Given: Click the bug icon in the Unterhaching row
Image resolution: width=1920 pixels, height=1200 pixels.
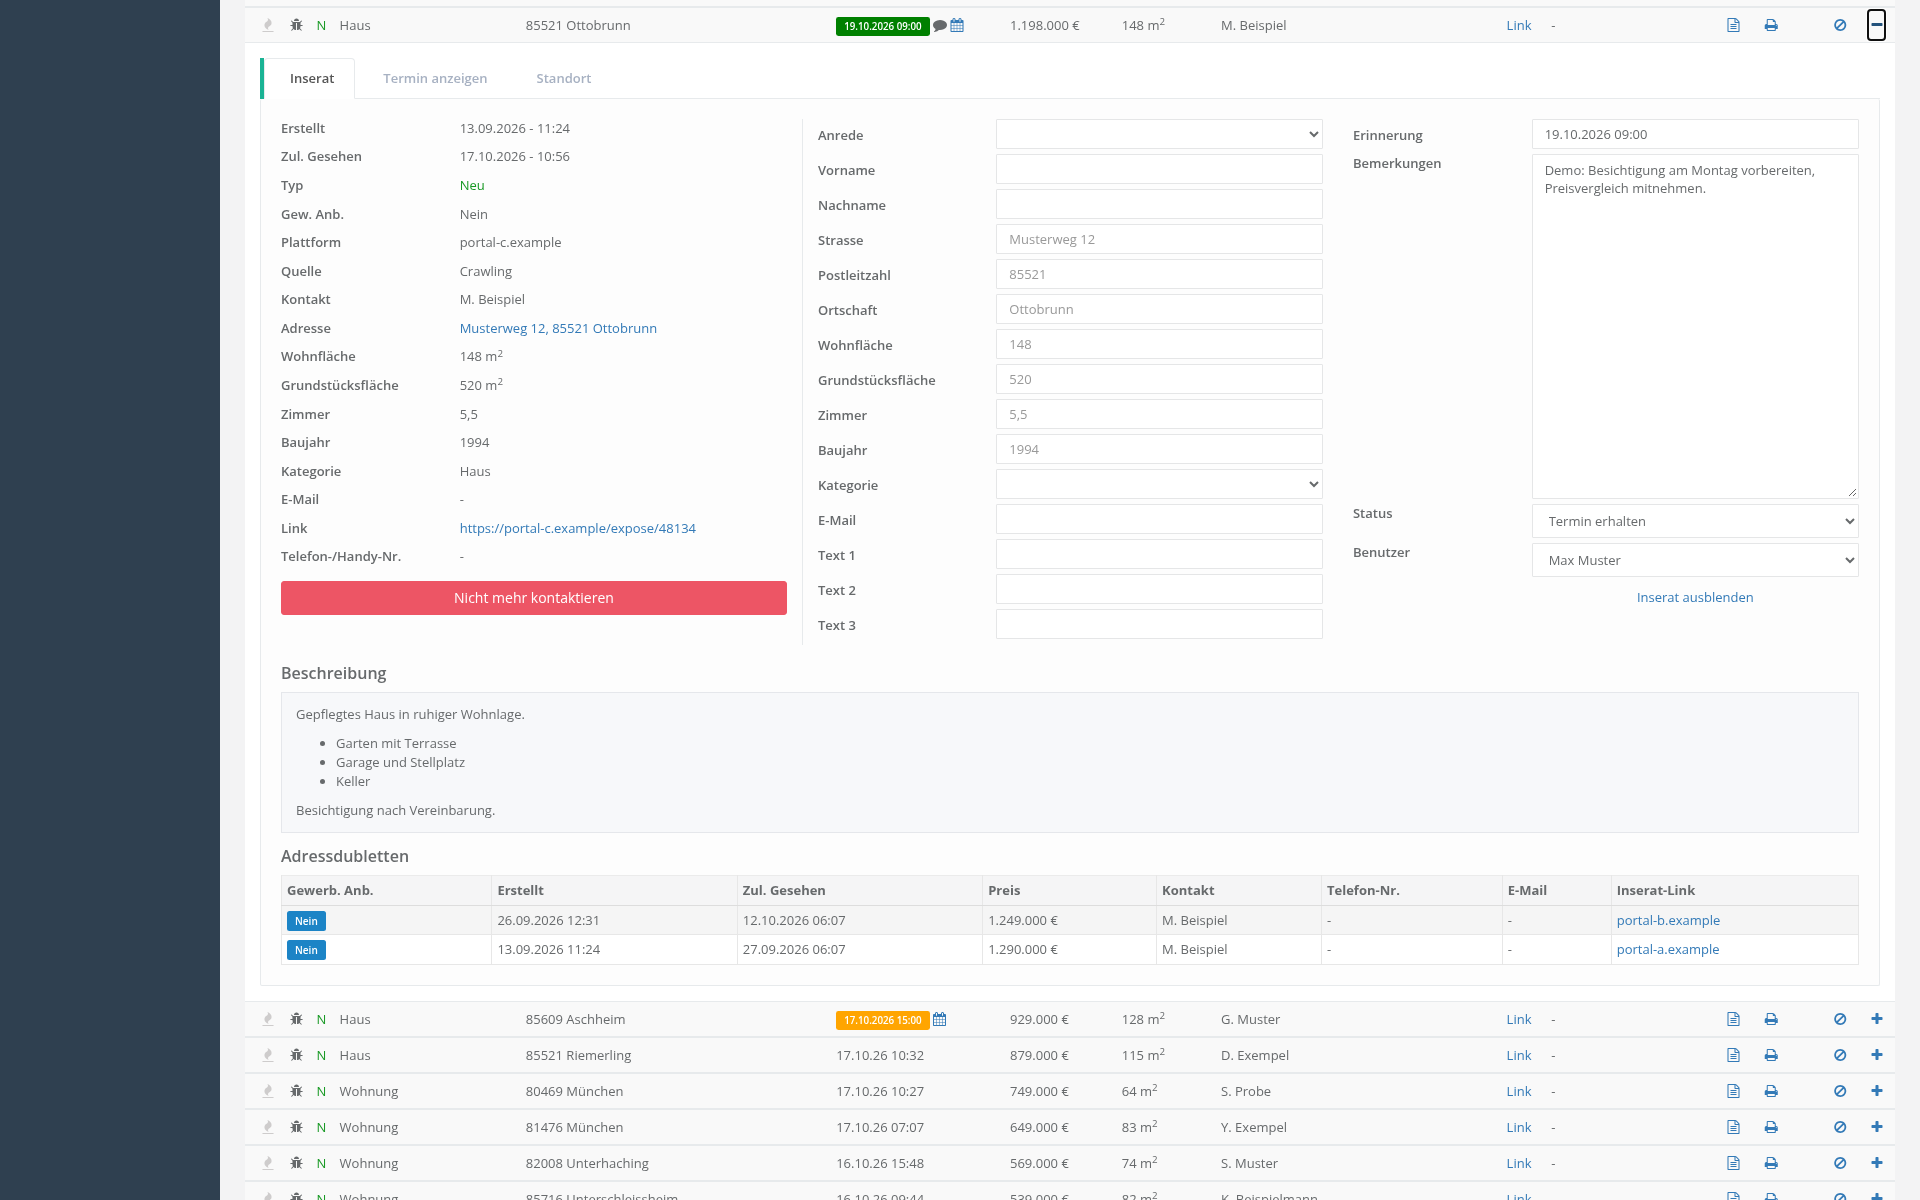Looking at the screenshot, I should (296, 1163).
